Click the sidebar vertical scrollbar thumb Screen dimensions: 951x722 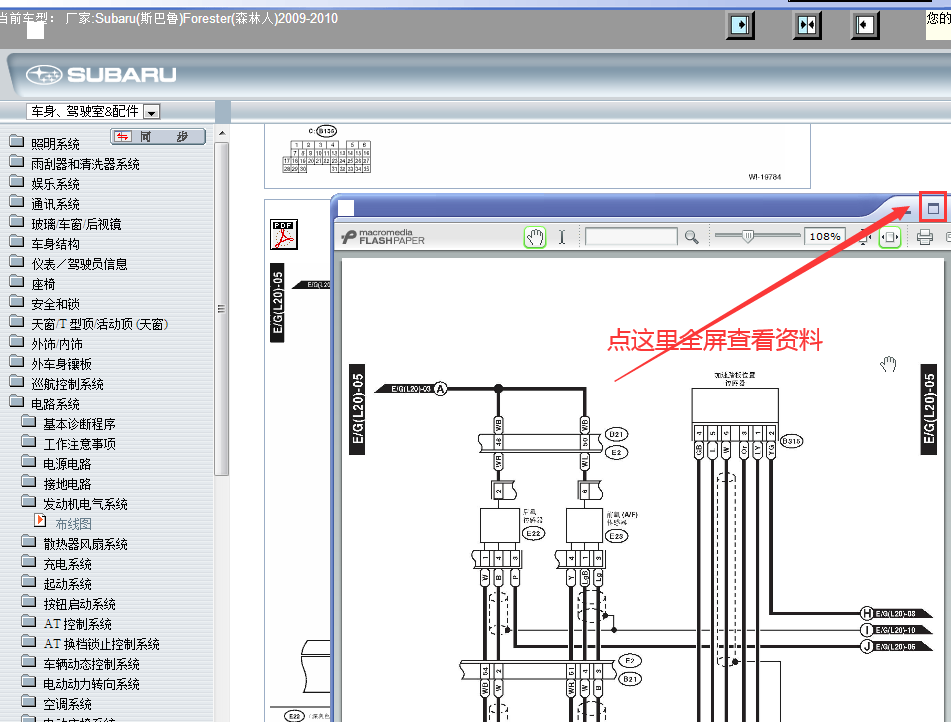pos(222,309)
